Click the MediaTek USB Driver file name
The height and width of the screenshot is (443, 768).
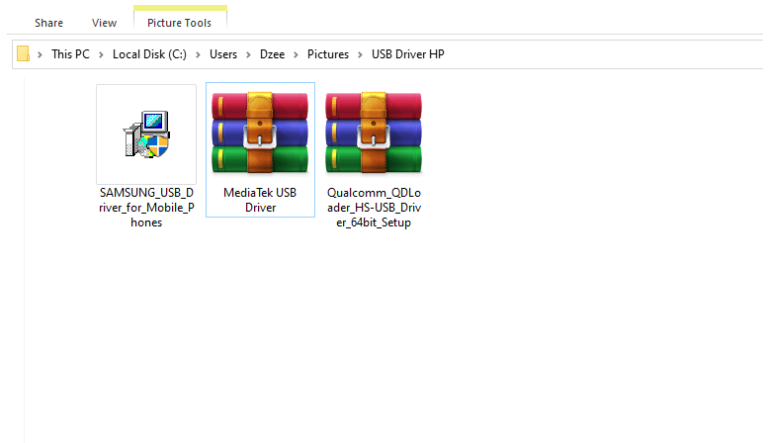click(x=260, y=200)
